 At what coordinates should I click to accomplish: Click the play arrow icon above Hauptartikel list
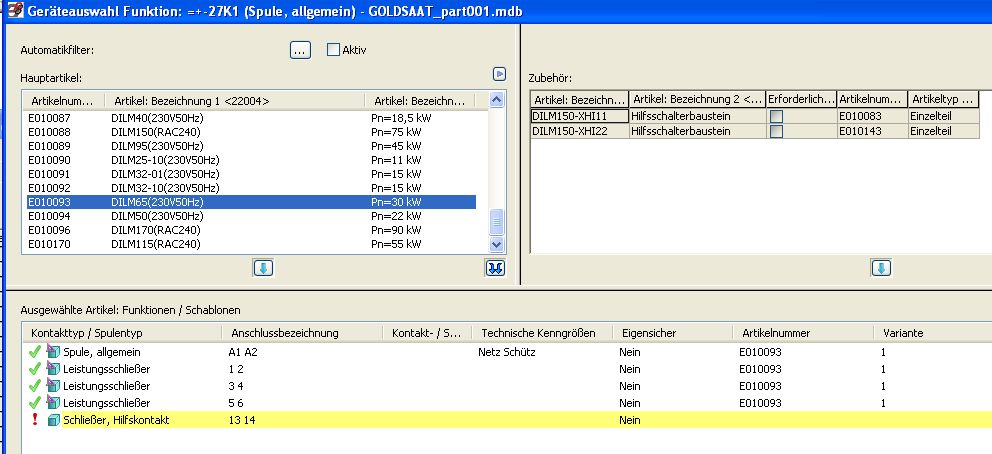coord(499,75)
